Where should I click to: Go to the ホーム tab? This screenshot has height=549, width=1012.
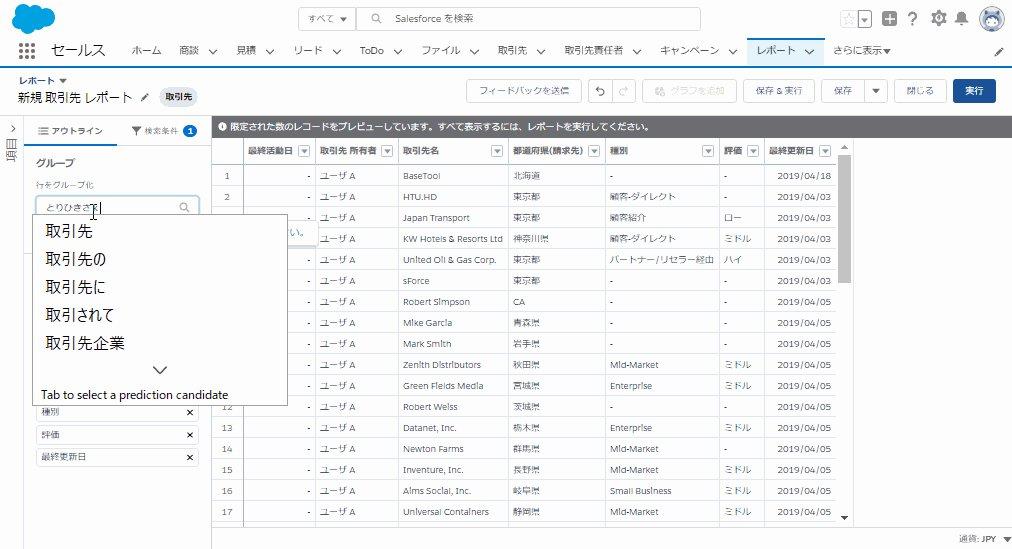pos(147,50)
